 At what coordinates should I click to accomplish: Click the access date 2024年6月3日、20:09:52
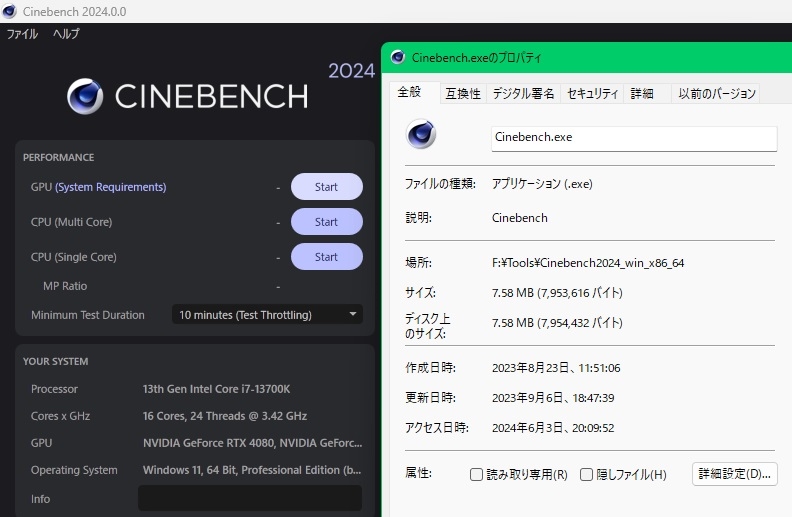pyautogui.click(x=553, y=428)
